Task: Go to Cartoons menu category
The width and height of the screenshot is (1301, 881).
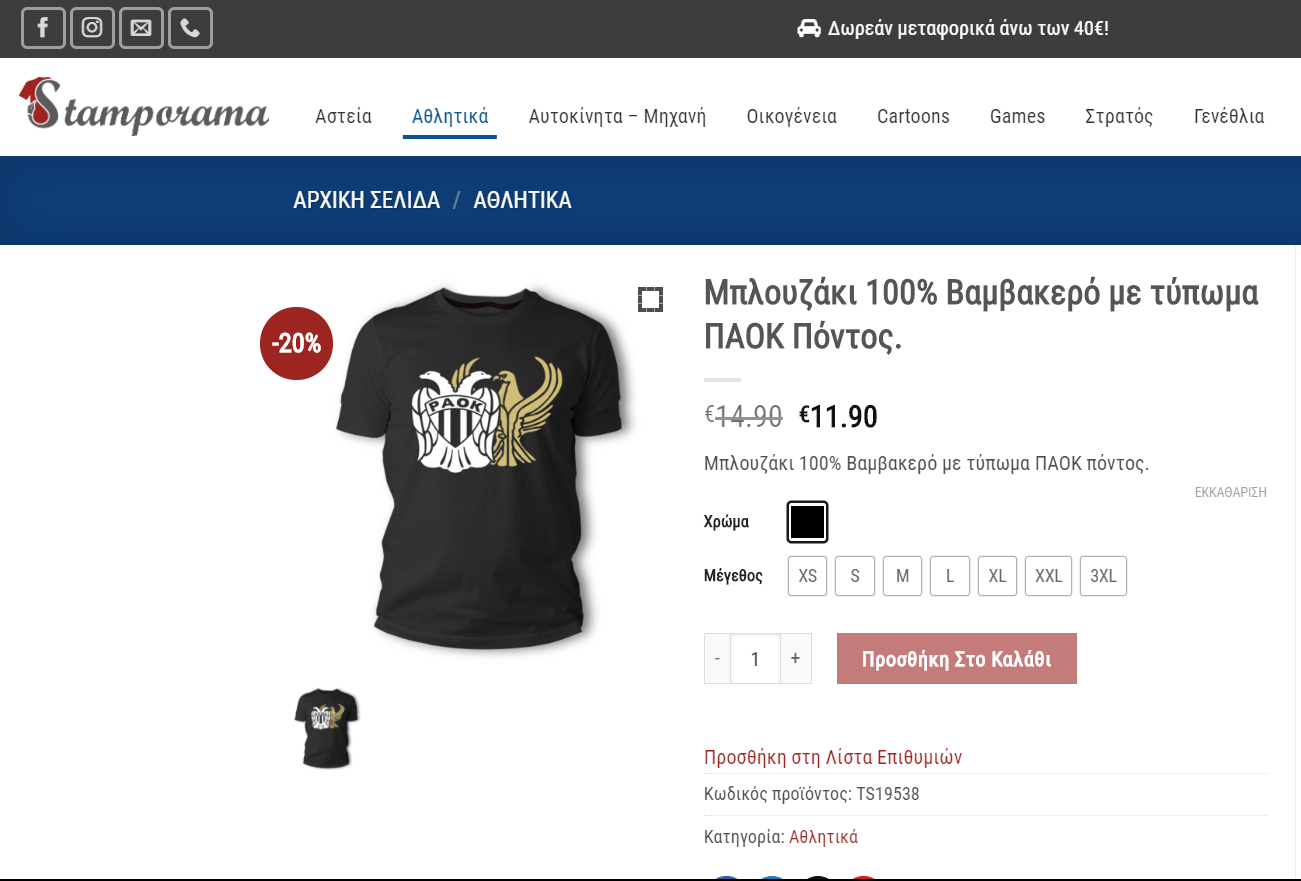Action: [913, 116]
